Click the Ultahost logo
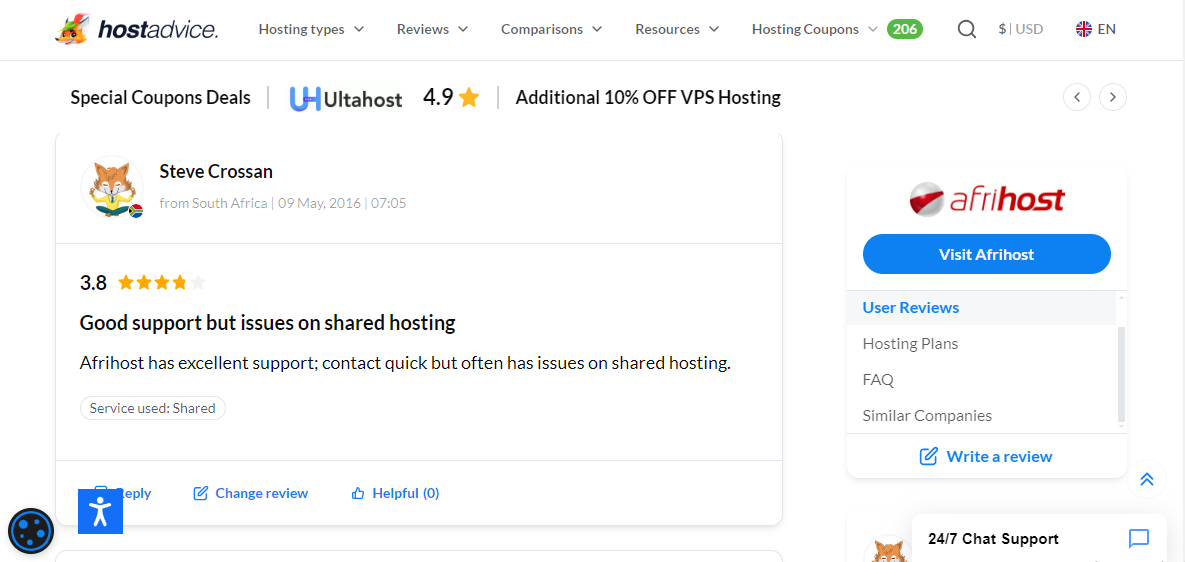Image resolution: width=1185 pixels, height=562 pixels. point(346,98)
